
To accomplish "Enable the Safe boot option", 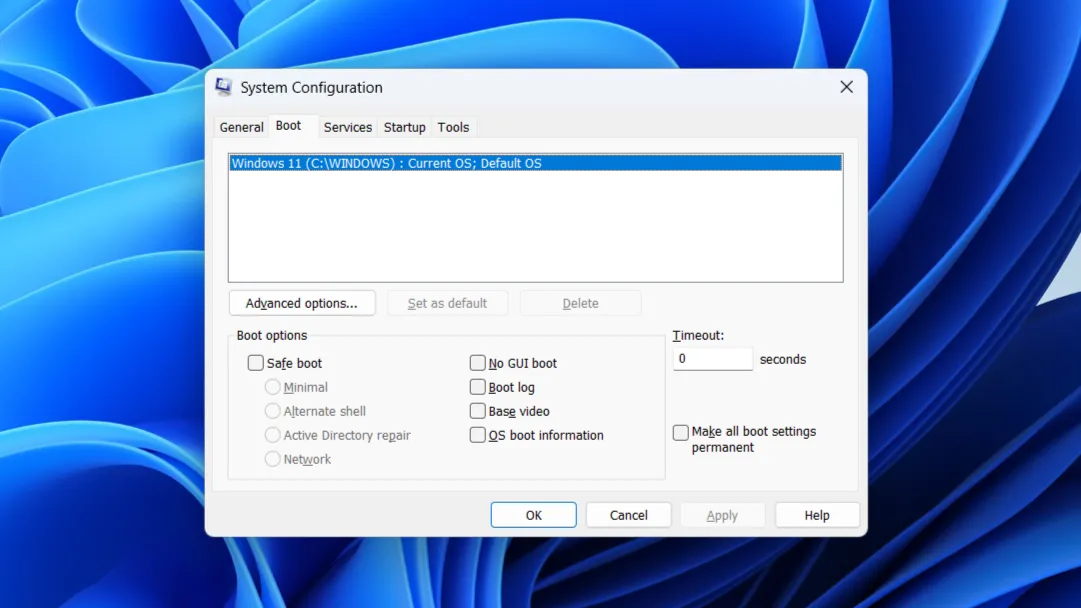I will (x=256, y=363).
